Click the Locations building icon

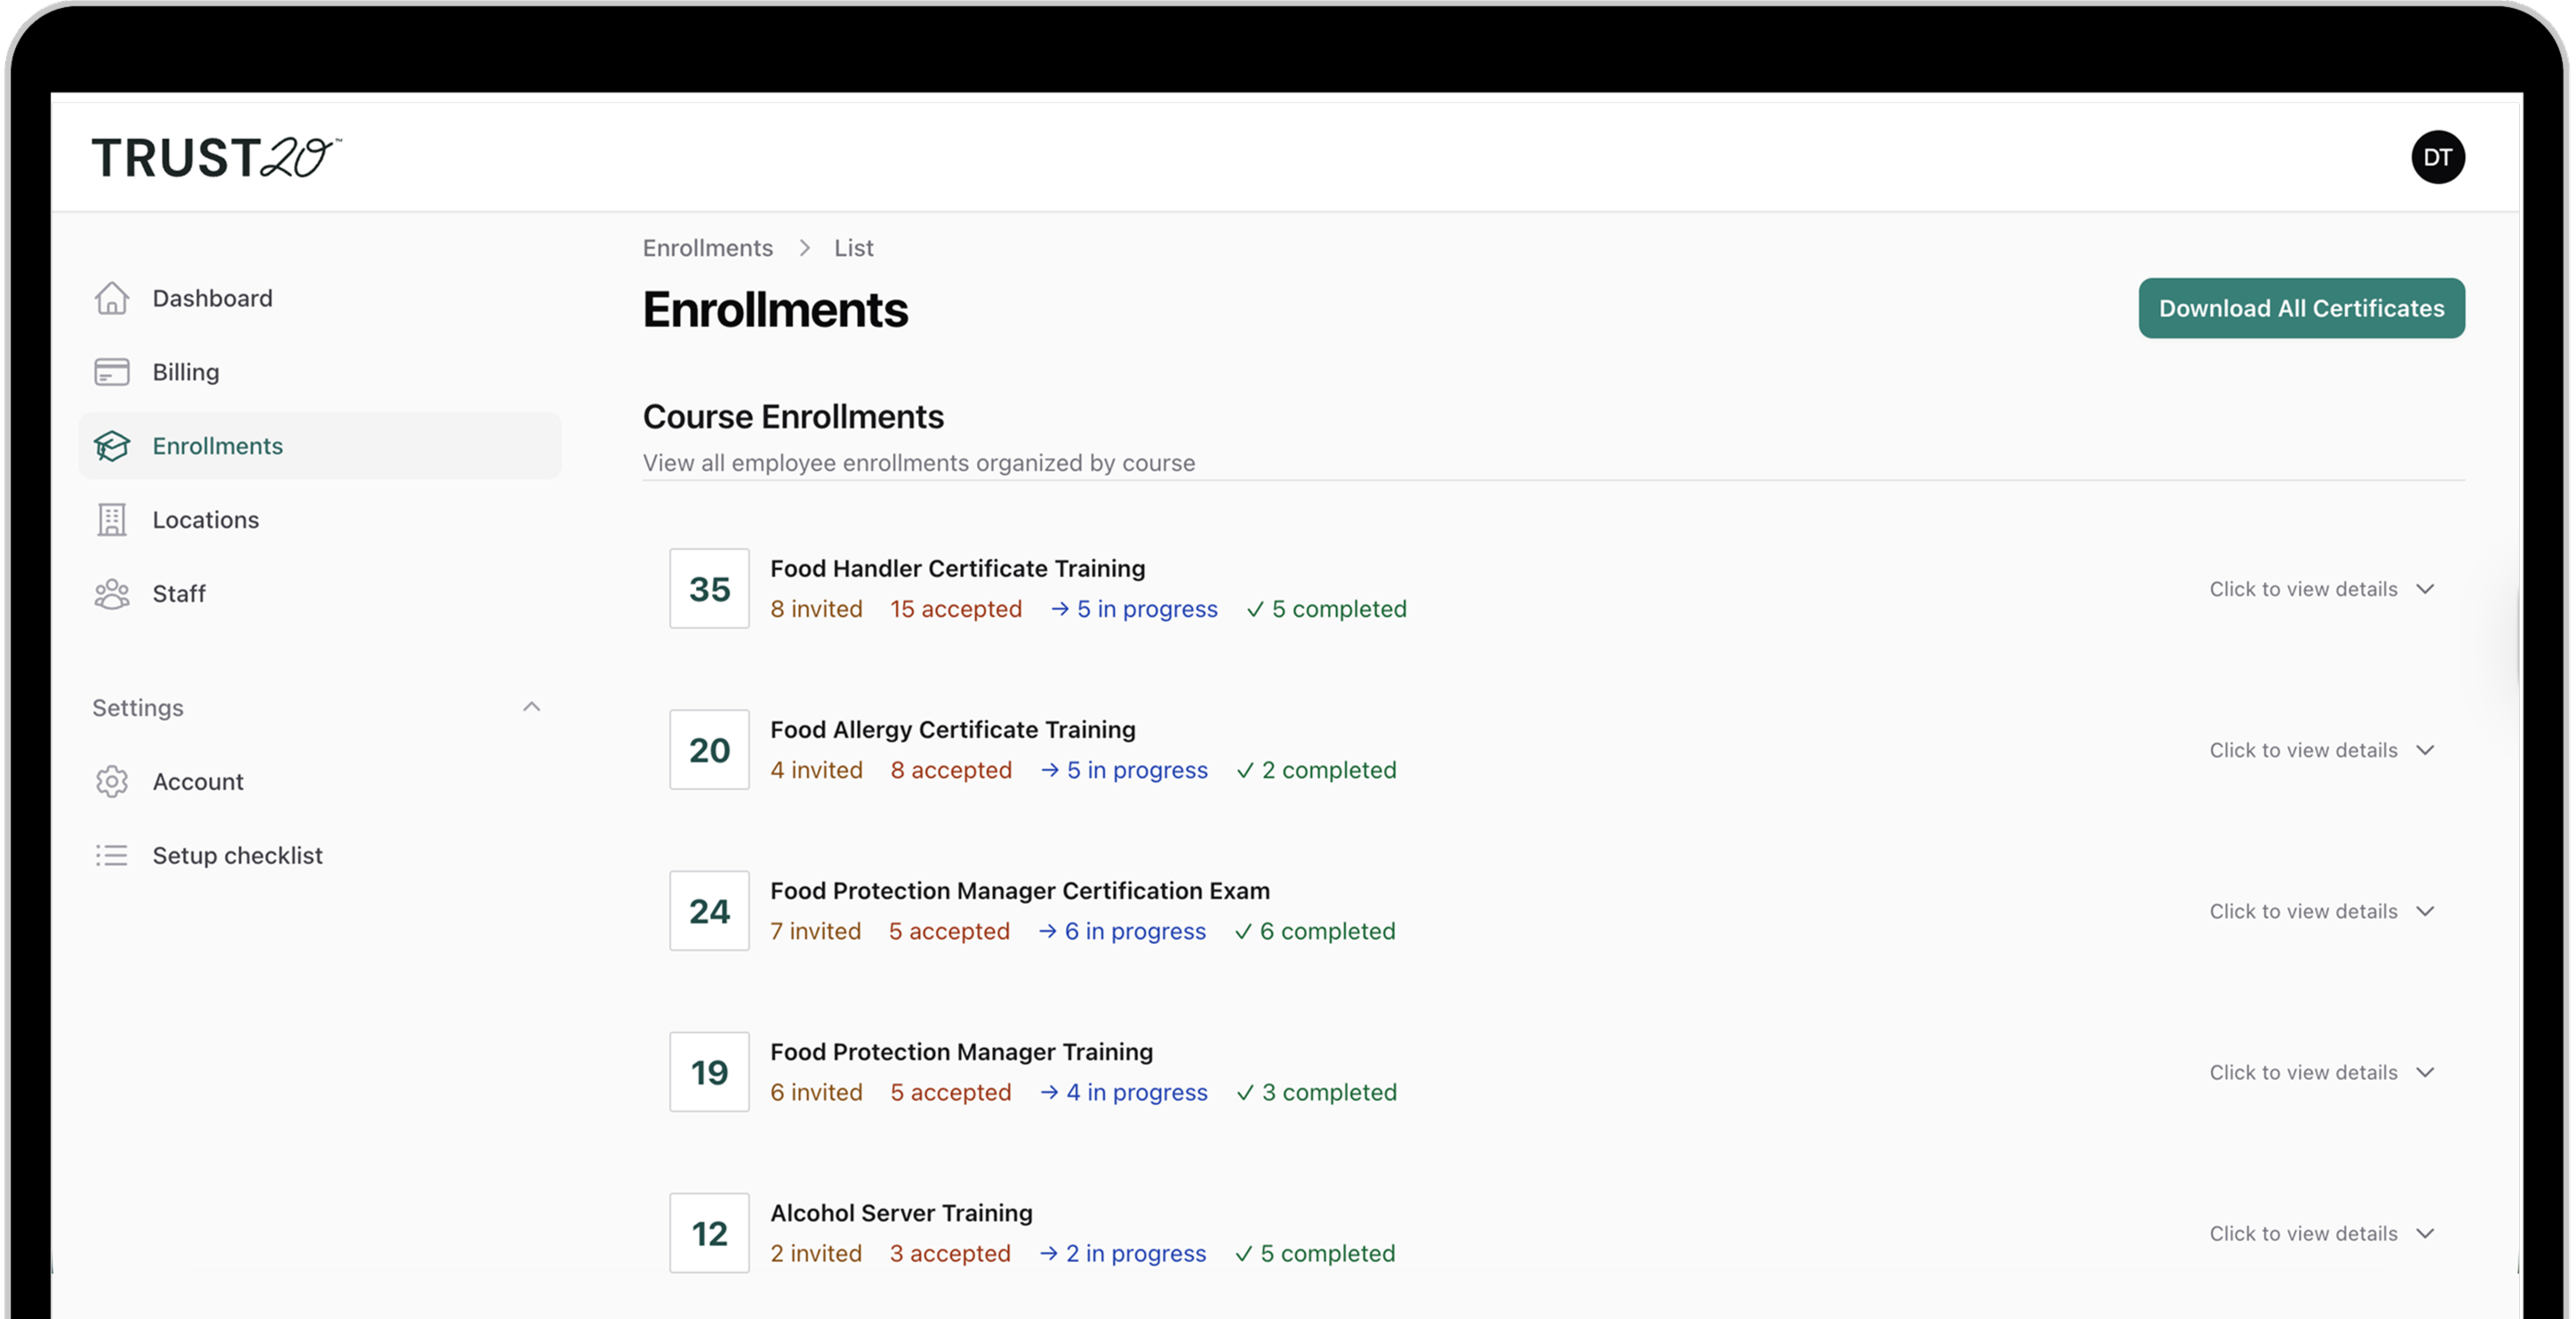point(111,520)
